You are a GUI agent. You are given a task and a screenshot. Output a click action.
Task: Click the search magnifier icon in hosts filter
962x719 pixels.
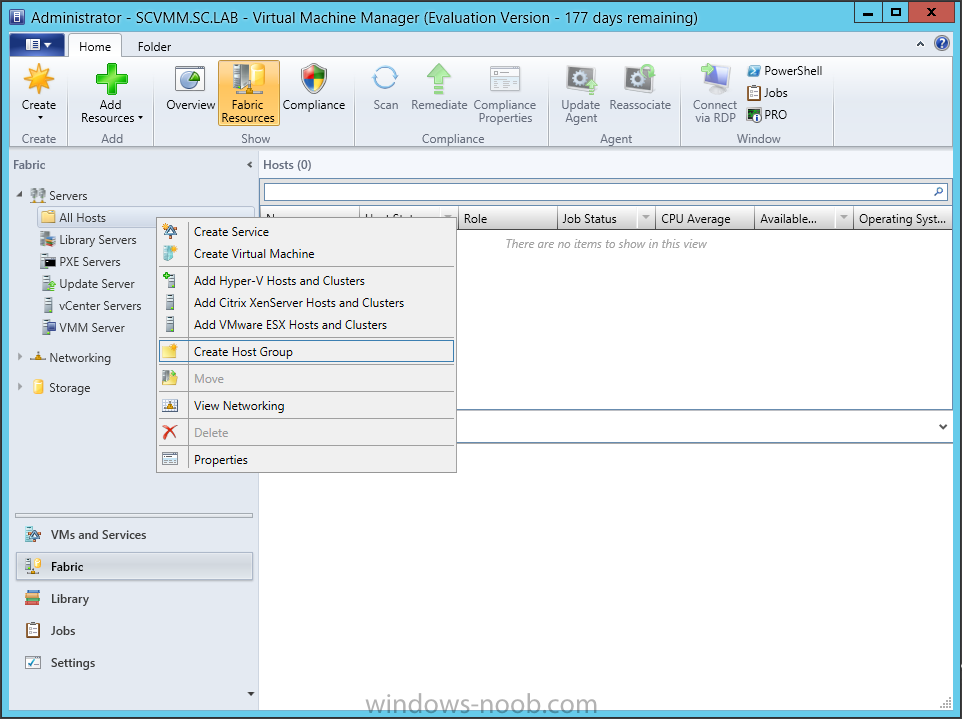point(938,192)
